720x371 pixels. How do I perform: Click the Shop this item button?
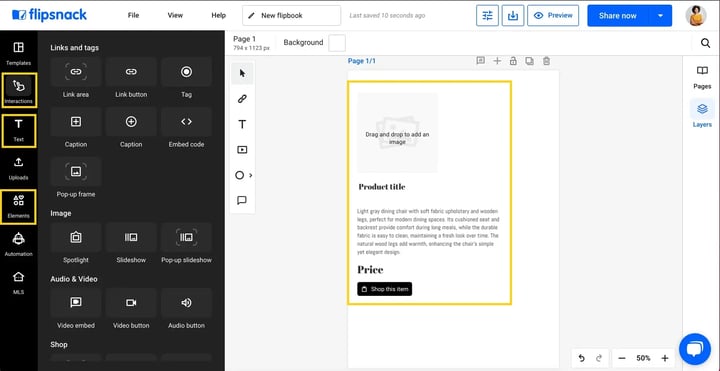click(385, 289)
